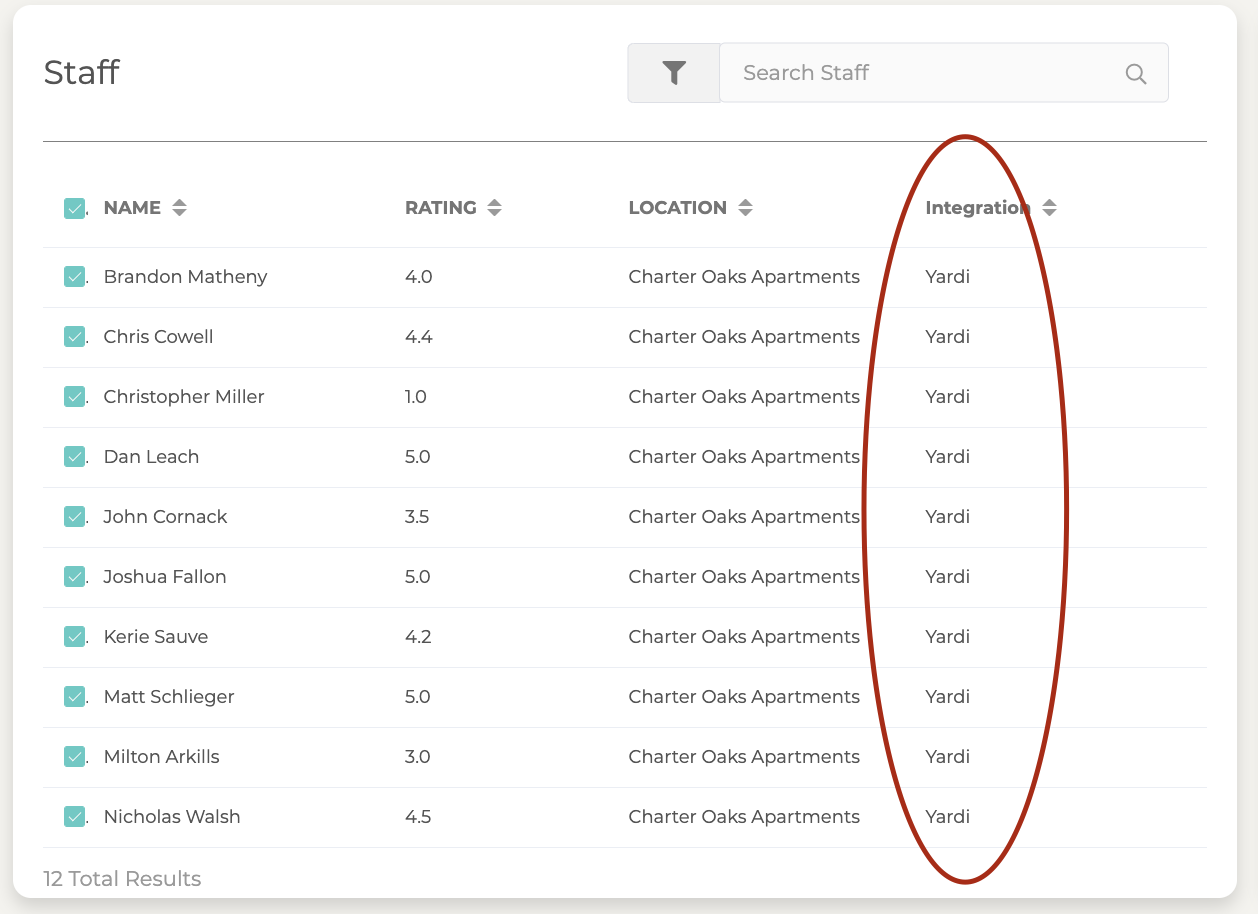Click the 12 Total Results text
Screen dimensions: 1258x914
122,879
